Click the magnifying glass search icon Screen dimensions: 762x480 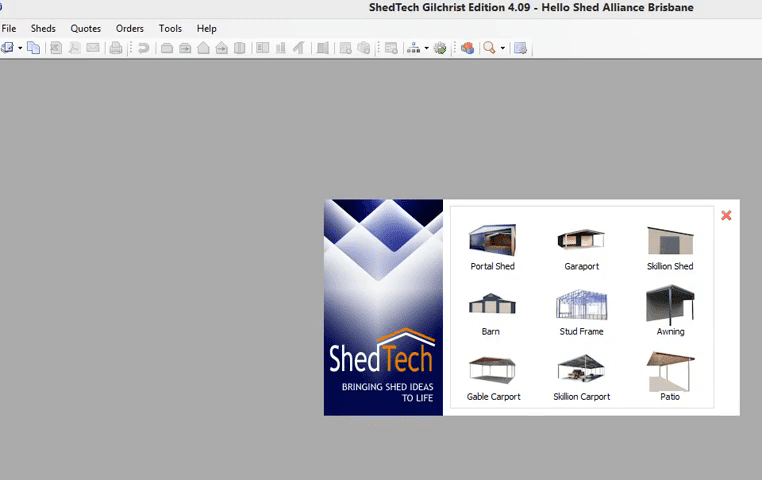tap(489, 48)
